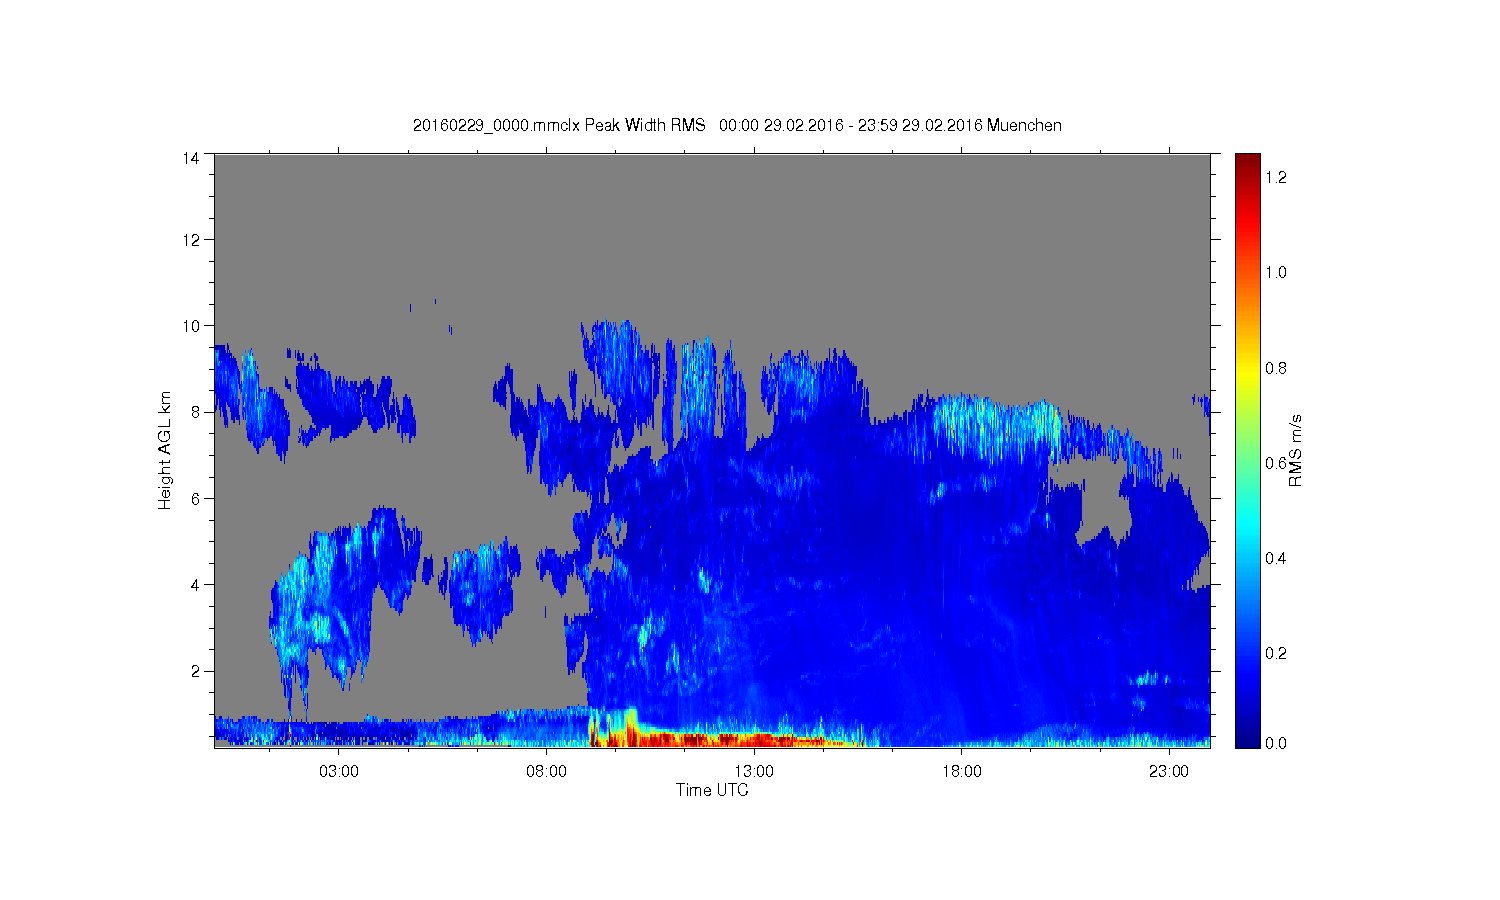Click the dark red top of the colorbar
Screen dimensions: 1500x900
1247,163
